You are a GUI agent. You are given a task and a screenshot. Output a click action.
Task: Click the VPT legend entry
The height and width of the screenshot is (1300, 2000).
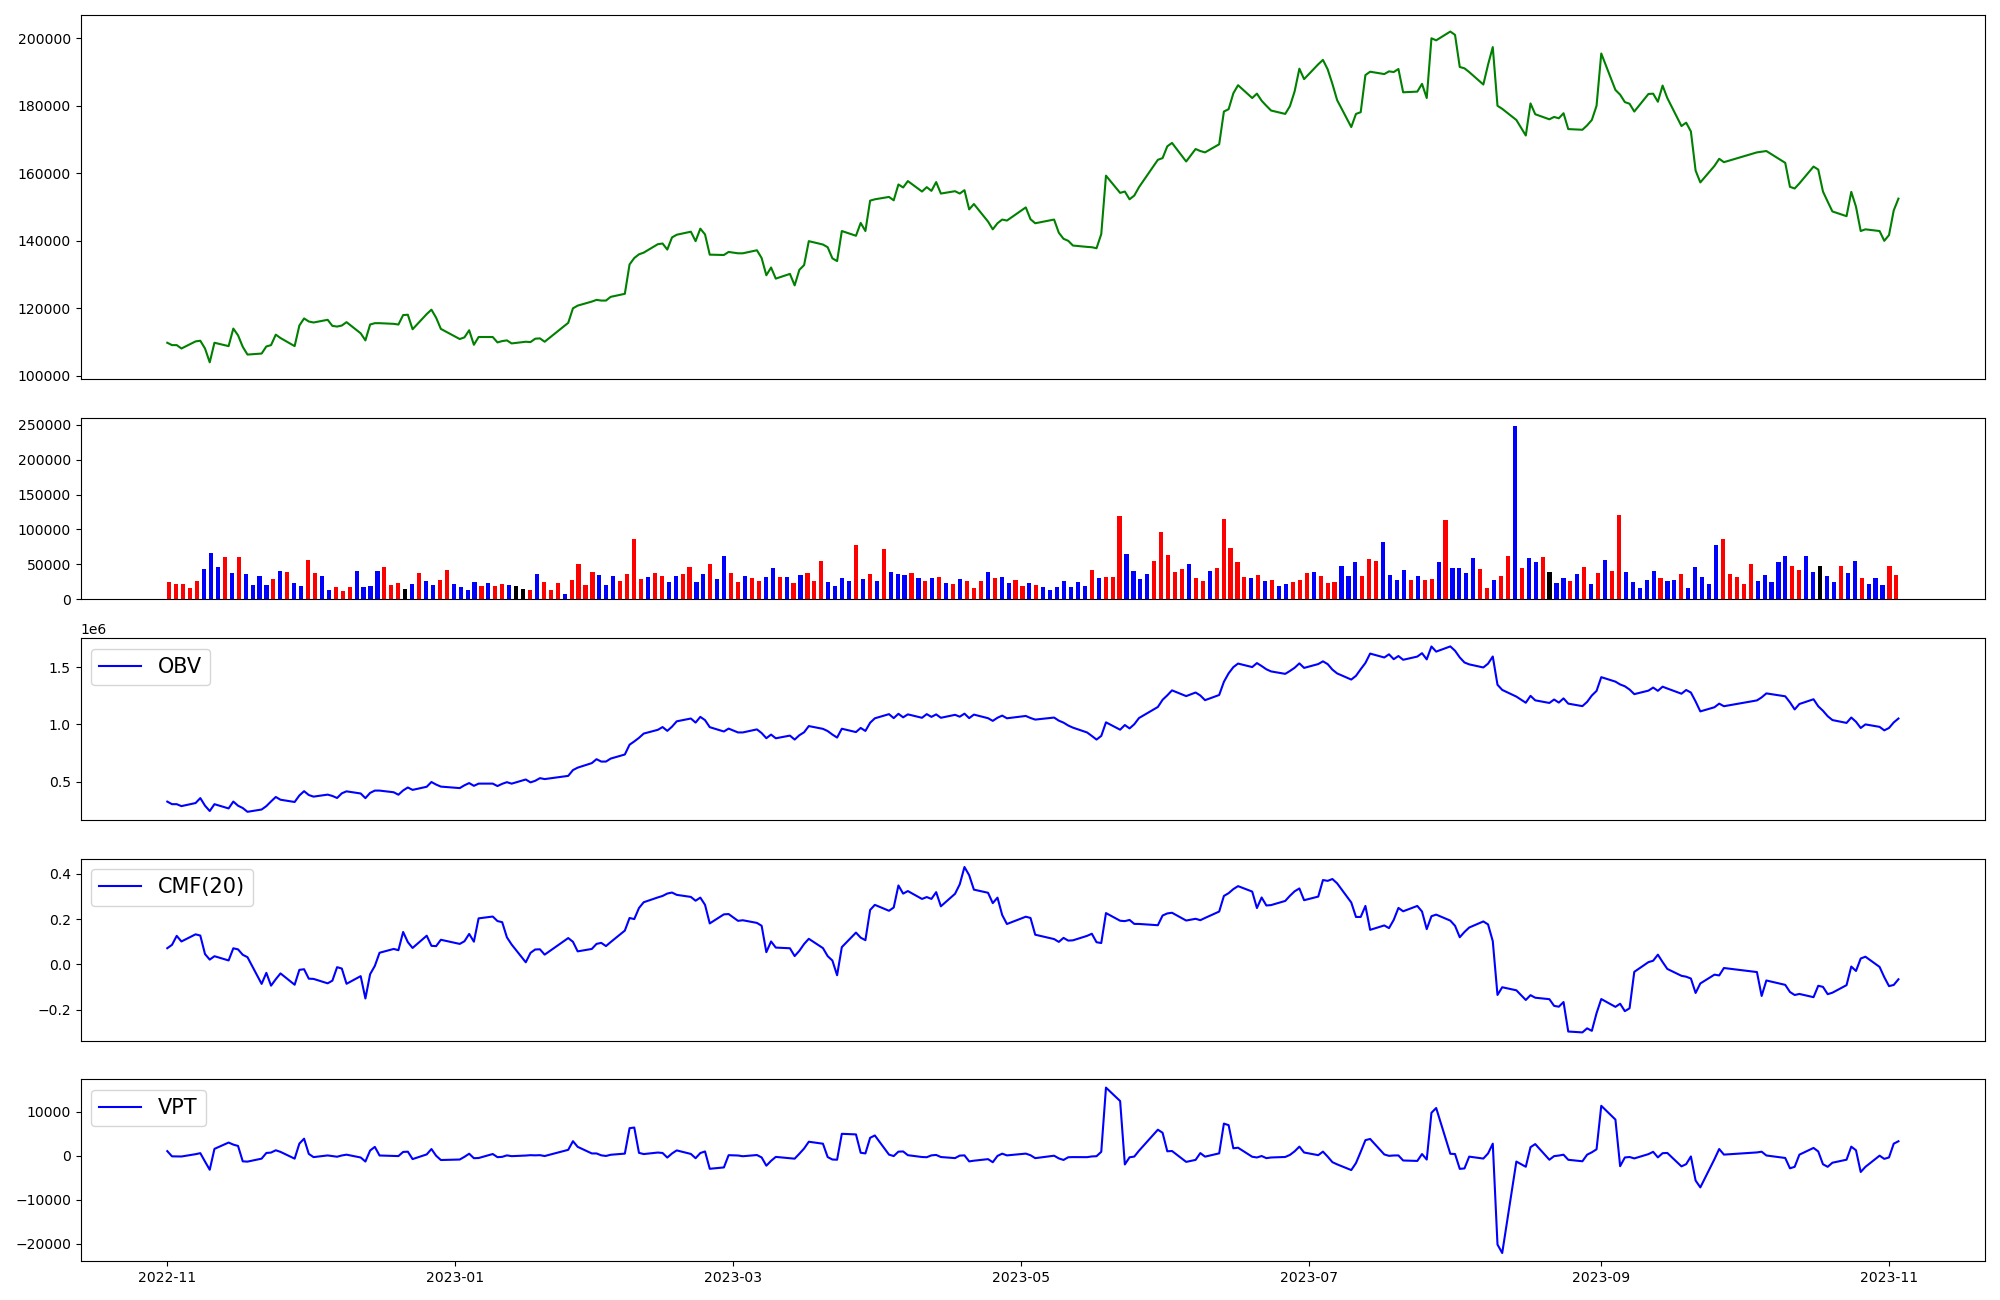[x=177, y=1107]
